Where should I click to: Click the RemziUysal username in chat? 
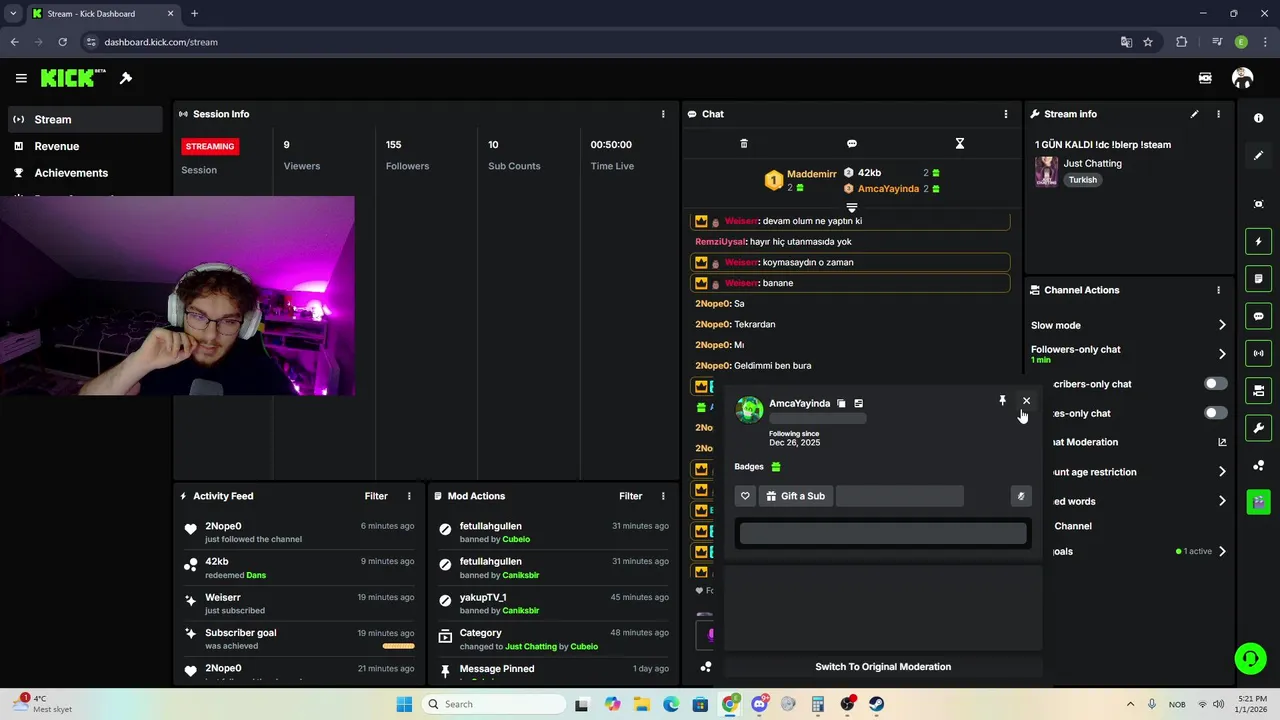pyautogui.click(x=719, y=242)
